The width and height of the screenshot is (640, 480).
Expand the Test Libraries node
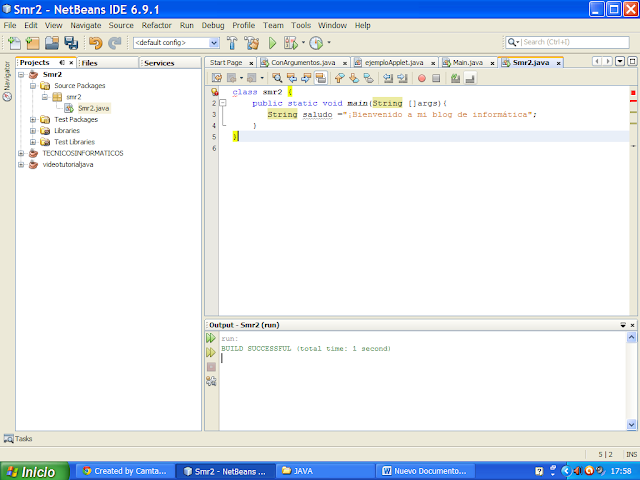pyautogui.click(x=33, y=142)
